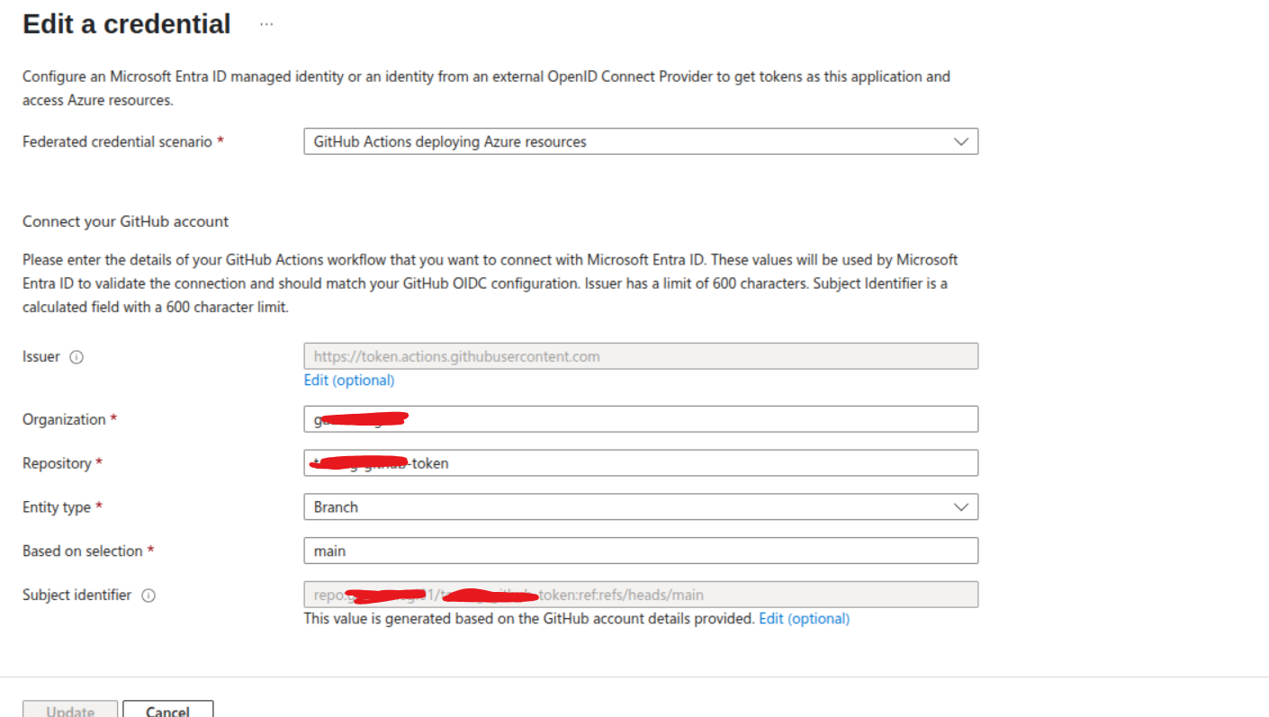The image size is (1269, 717).
Task: Click inside the Repository input field
Action: click(x=640, y=462)
